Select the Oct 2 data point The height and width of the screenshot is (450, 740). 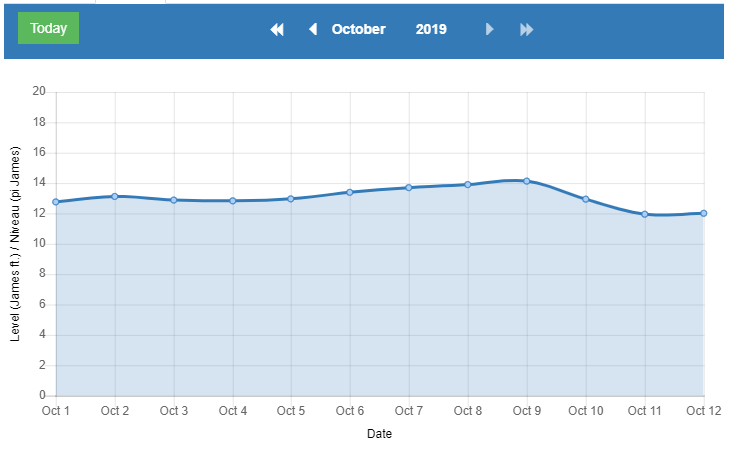[115, 196]
